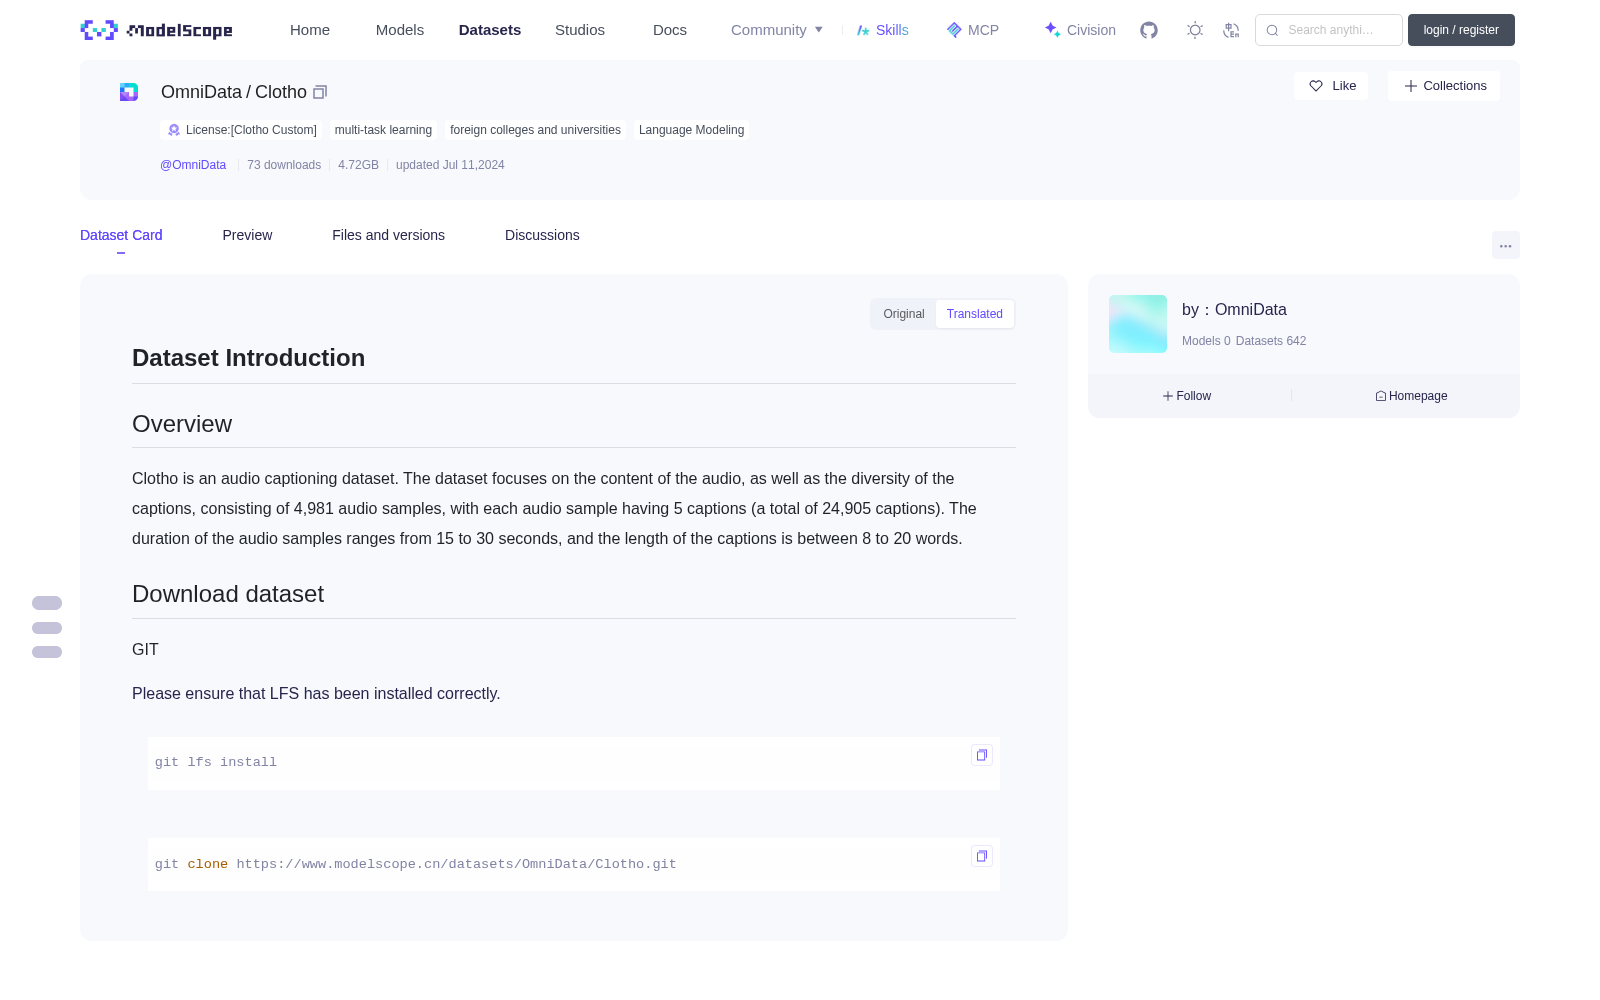The width and height of the screenshot is (1600, 1000).
Task: Open the Datasets navigation item
Action: [x=490, y=30]
